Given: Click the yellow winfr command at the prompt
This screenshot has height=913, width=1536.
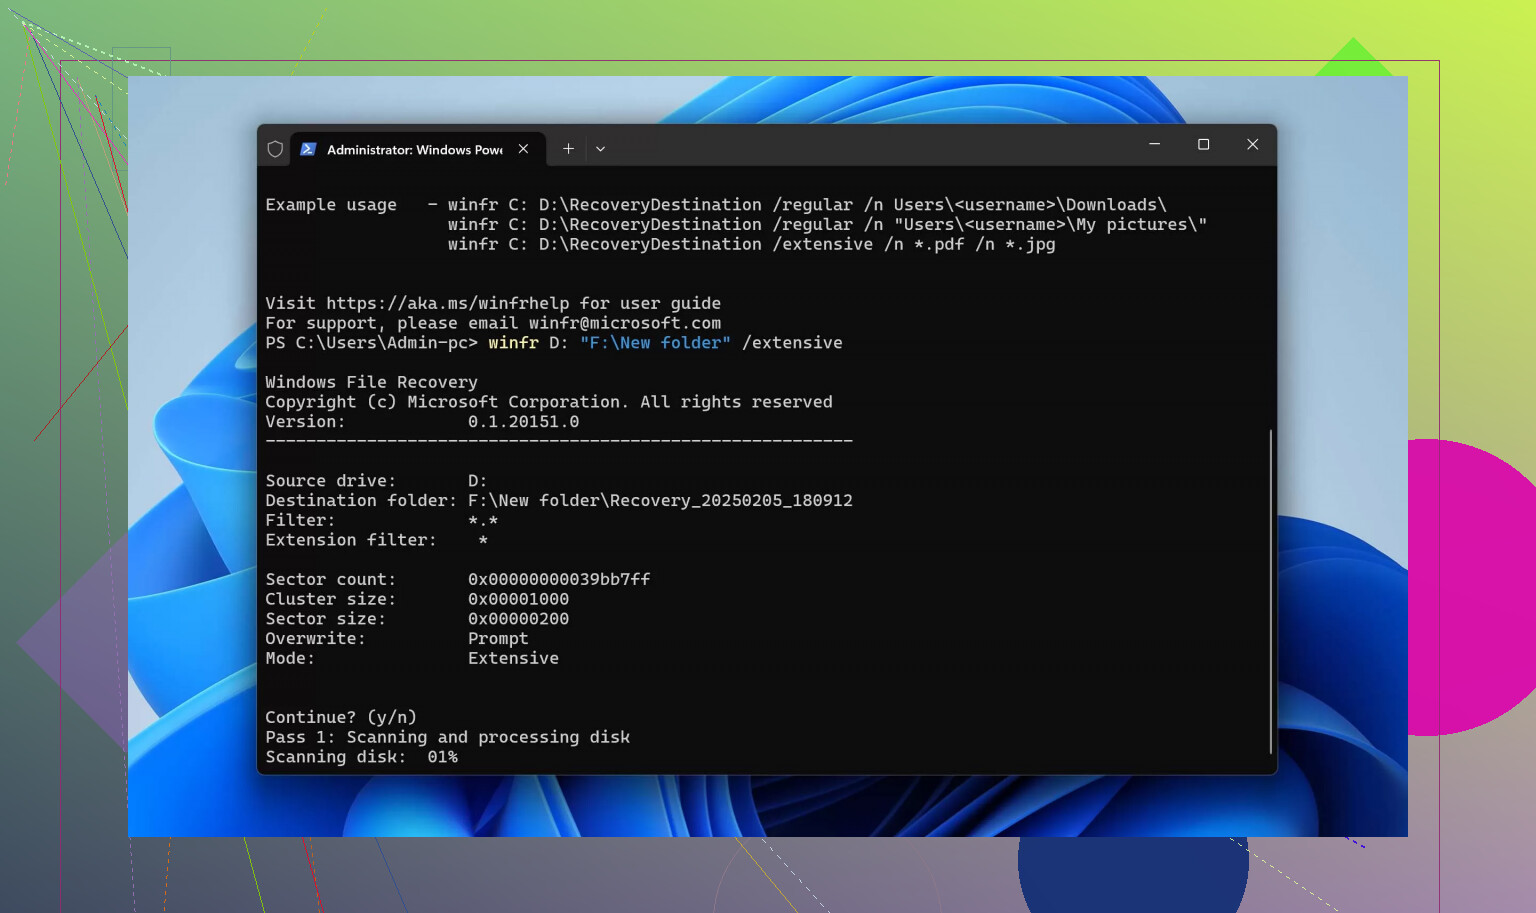Looking at the screenshot, I should click(513, 343).
